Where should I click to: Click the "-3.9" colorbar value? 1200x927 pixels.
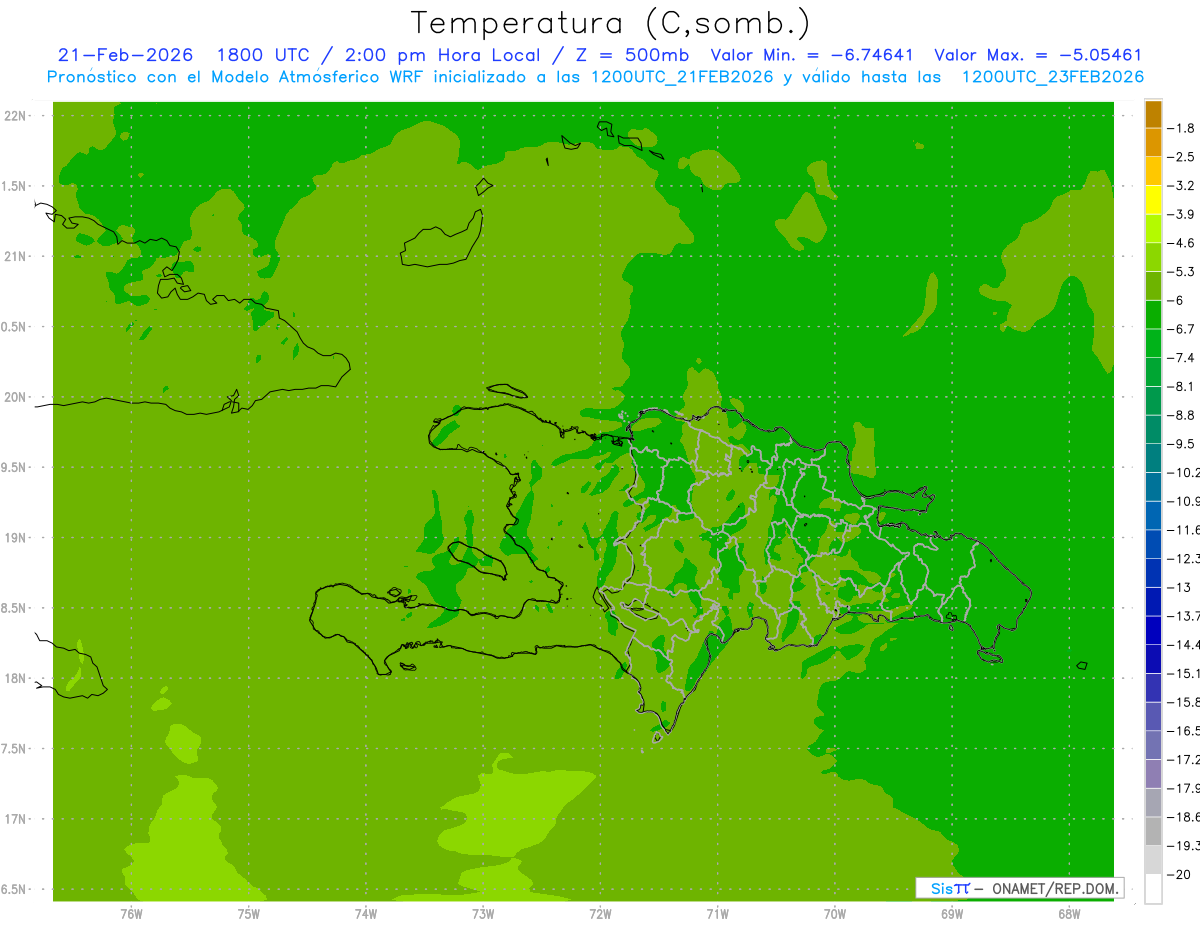pos(1181,214)
